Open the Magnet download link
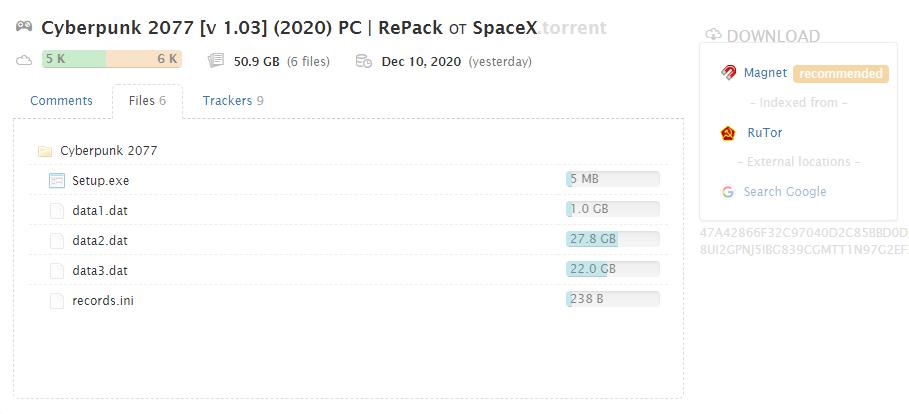The height and width of the screenshot is (414, 909). 766,73
